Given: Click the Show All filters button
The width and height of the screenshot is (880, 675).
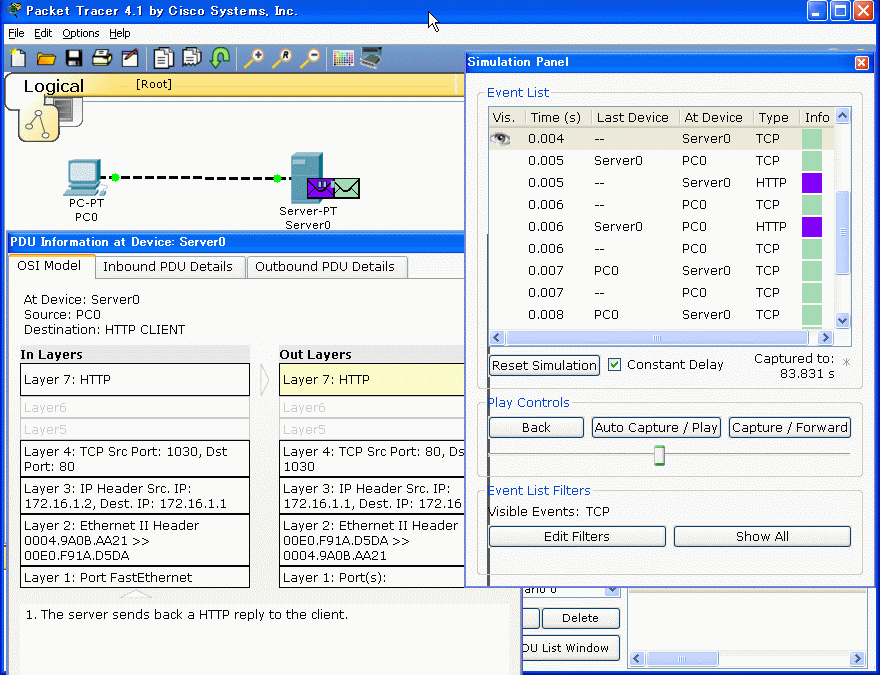Looking at the screenshot, I should click(x=762, y=536).
